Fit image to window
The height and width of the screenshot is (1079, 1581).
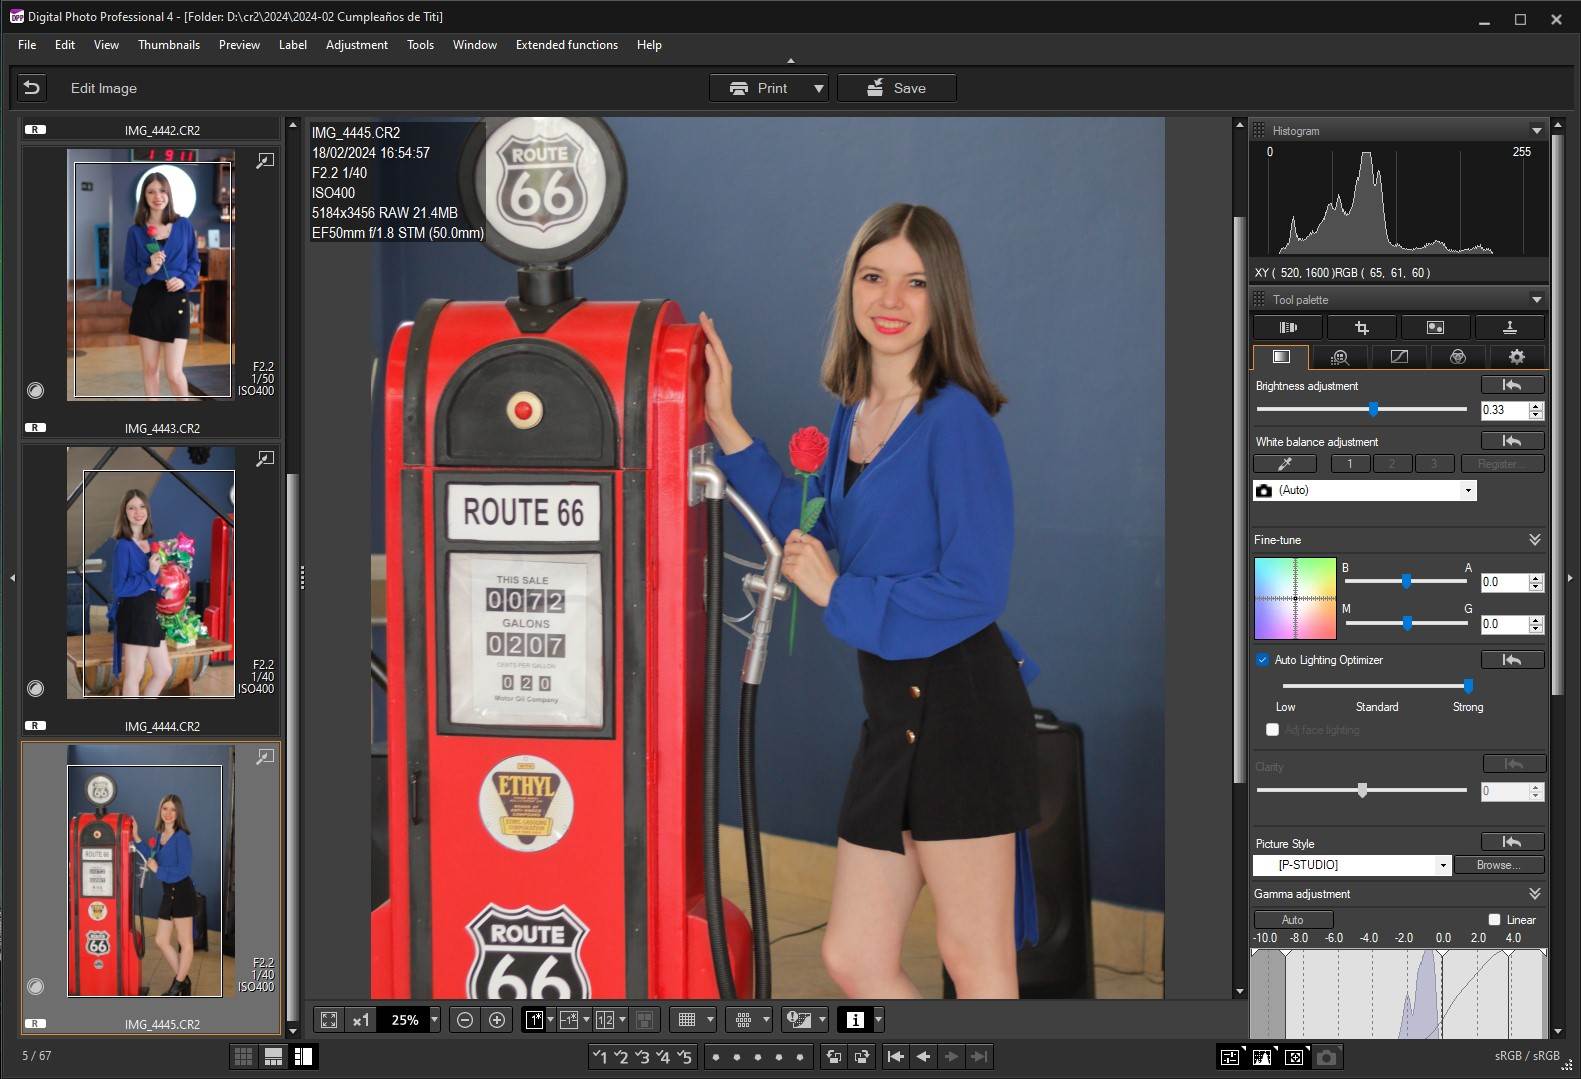329,1020
